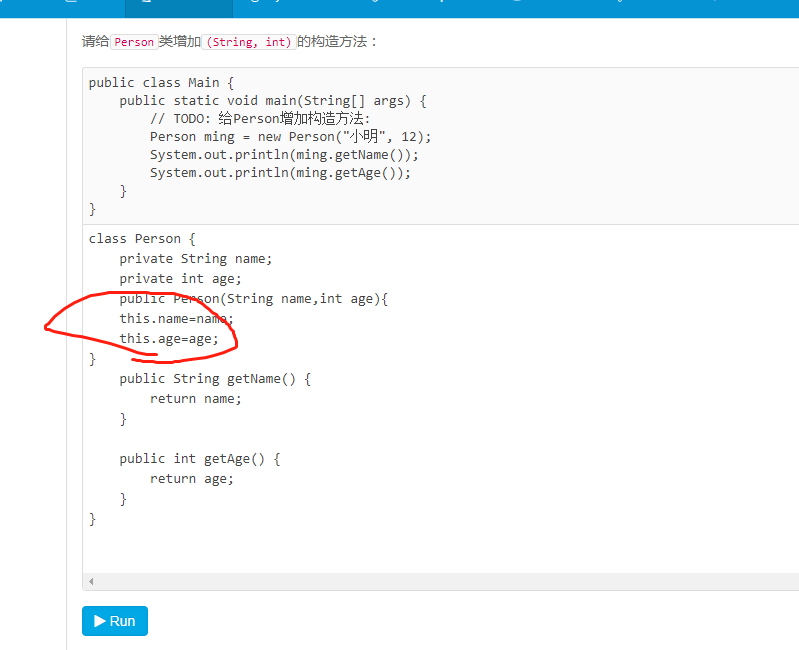Click the 'System.out.println(ming.getName());' line
The width and height of the screenshot is (799, 650).
(x=284, y=155)
